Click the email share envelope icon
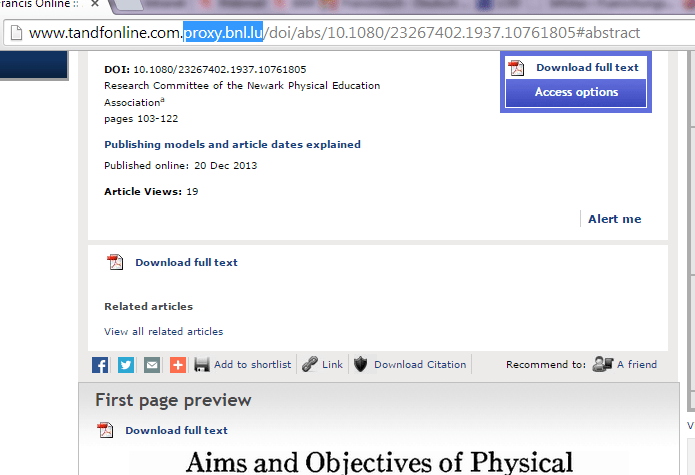Viewport: 695px width, 475px height. (x=152, y=365)
